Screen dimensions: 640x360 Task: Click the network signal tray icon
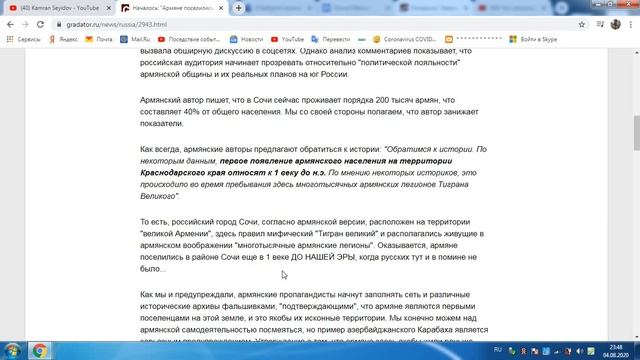557,351
